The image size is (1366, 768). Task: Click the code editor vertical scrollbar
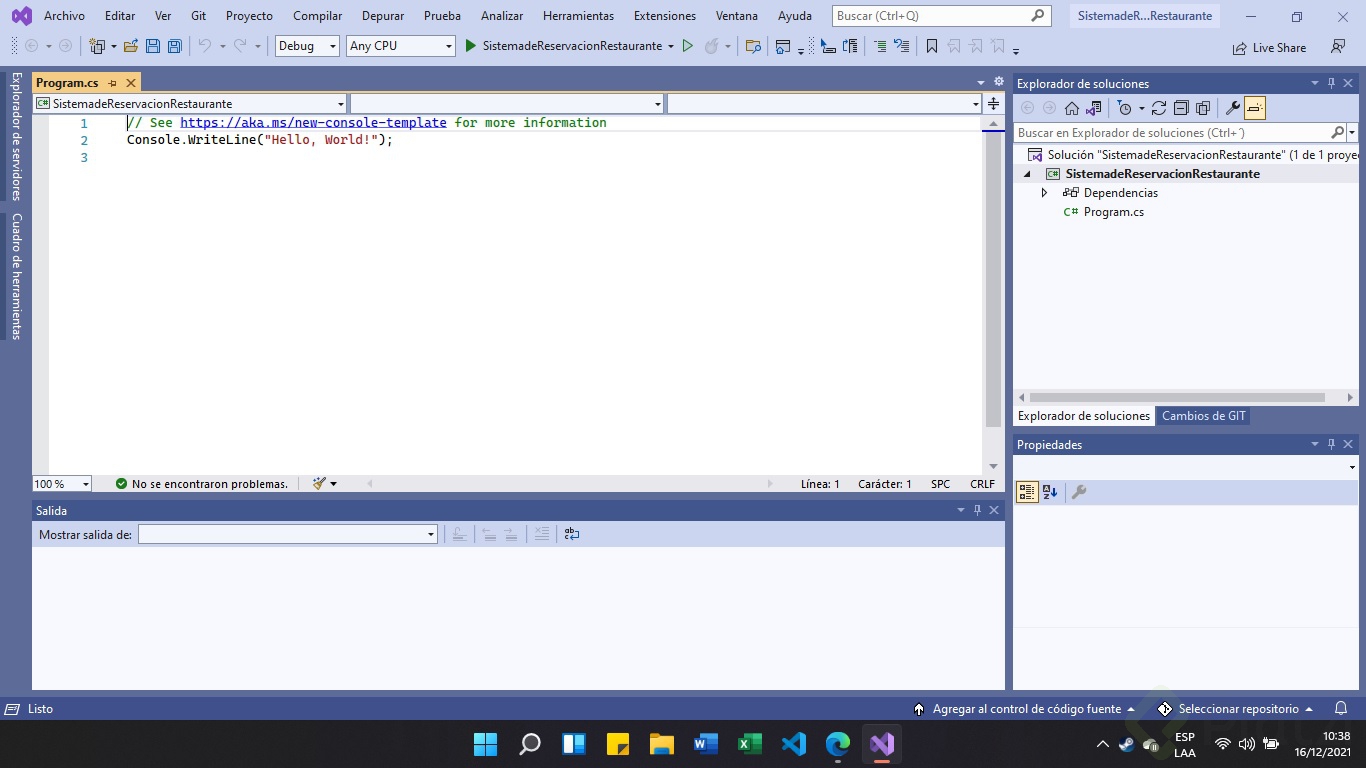[x=992, y=280]
